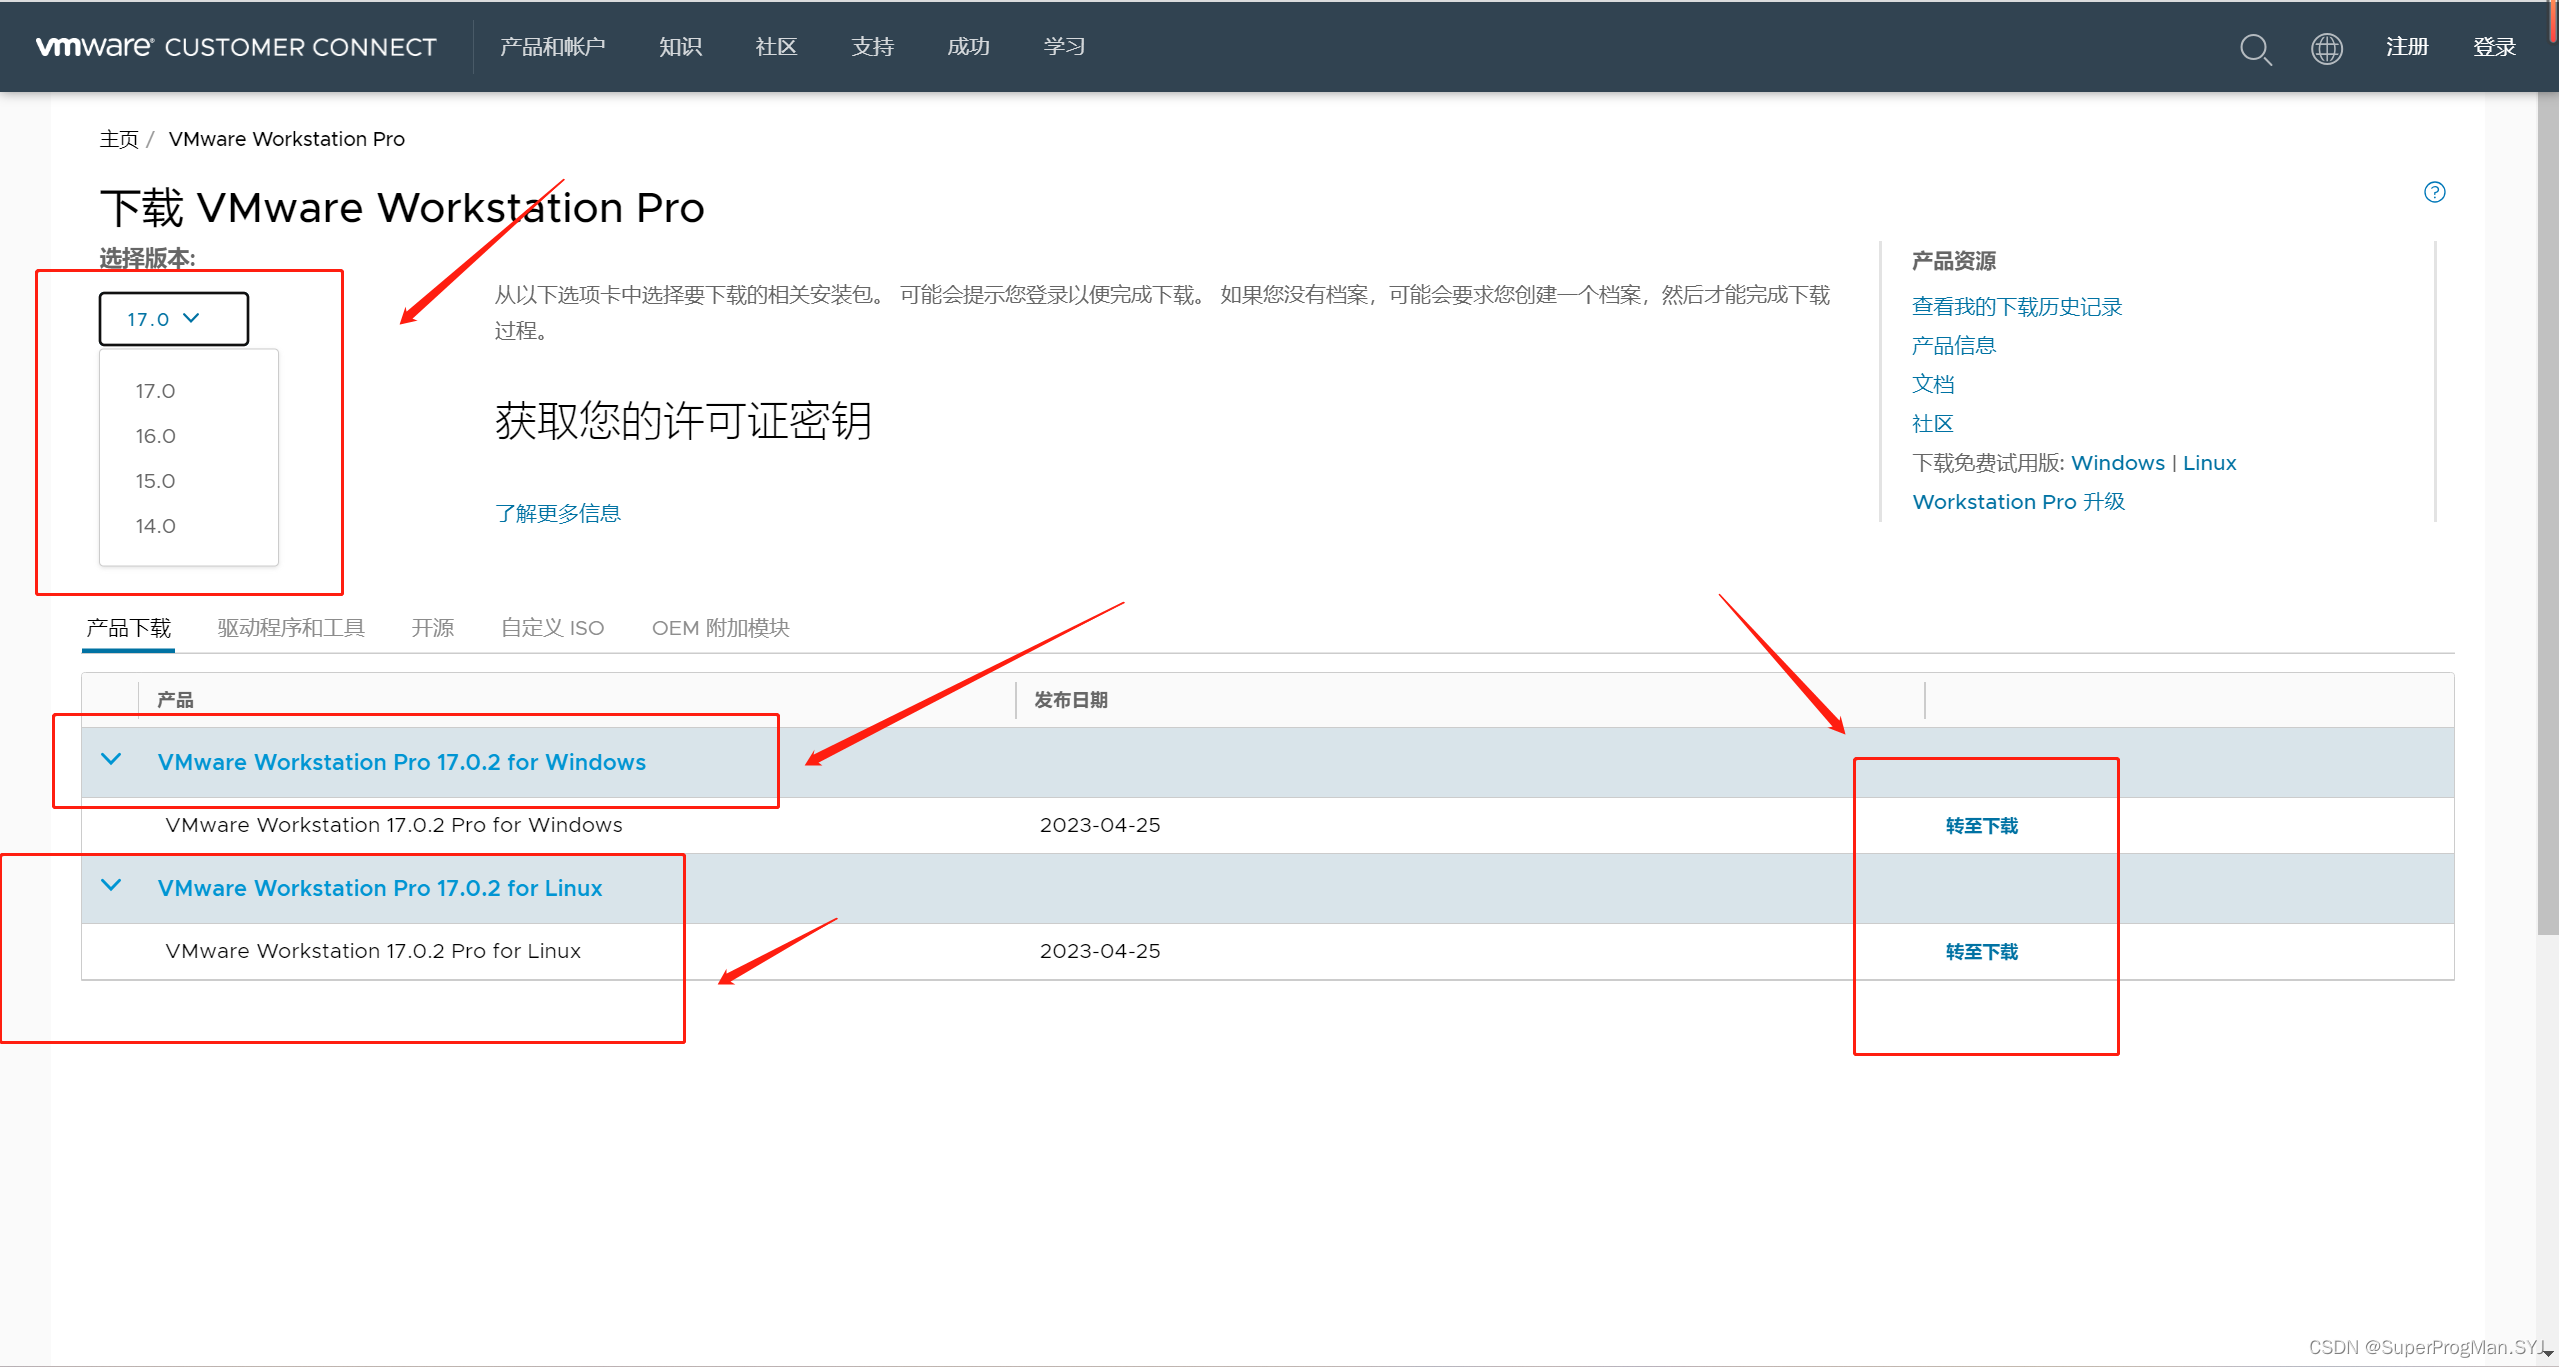Screen dimensions: 2559x1367
Task: Click the VMware Workstation Pro breadcrumb
Action: pyautogui.click(x=287, y=139)
